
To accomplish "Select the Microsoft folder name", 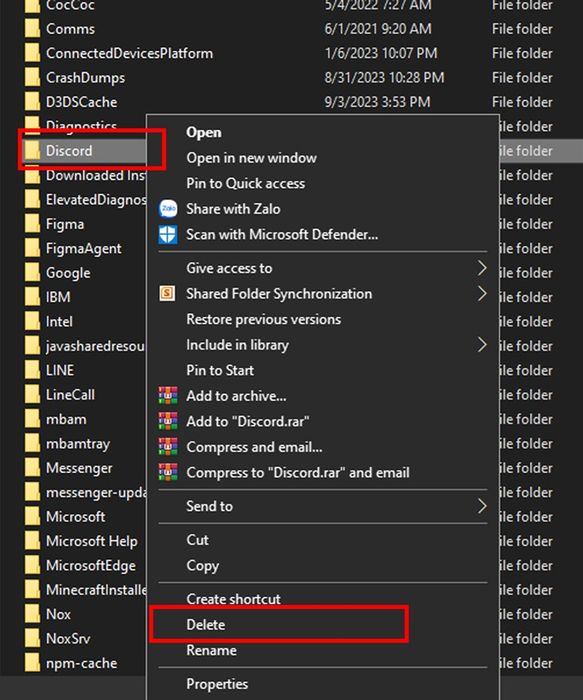I will [75, 517].
